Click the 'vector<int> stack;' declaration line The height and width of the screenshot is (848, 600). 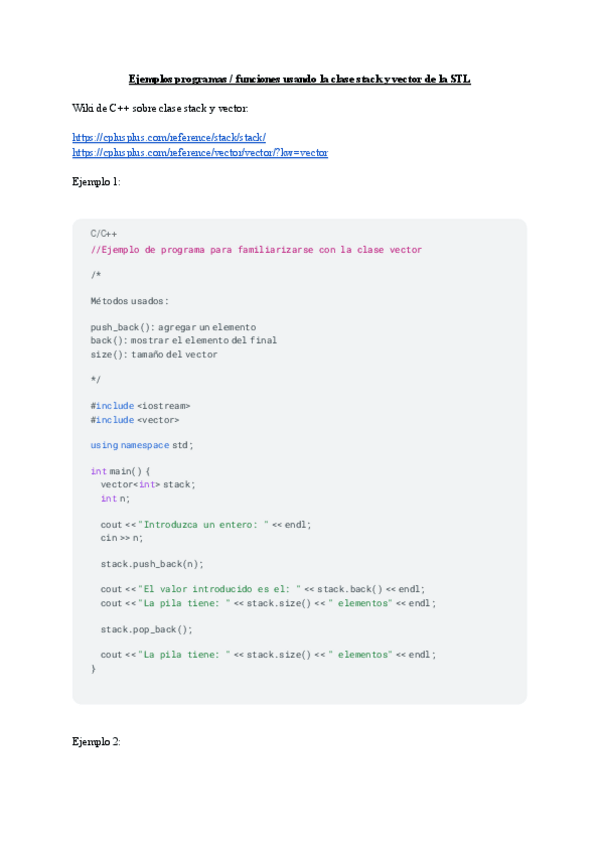(148, 484)
